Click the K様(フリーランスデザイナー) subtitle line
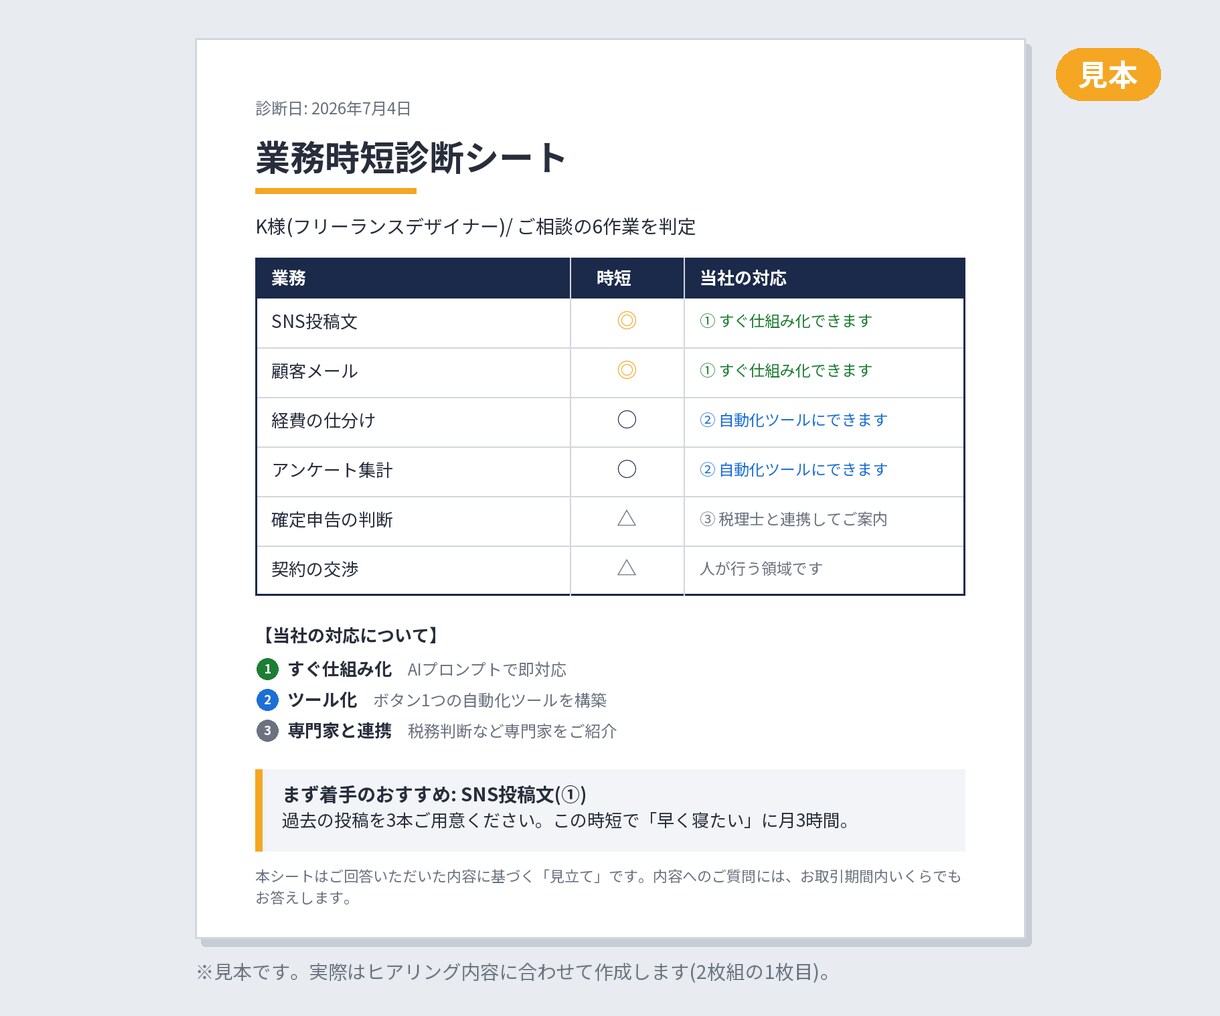This screenshot has height=1016, width=1220. point(475,227)
